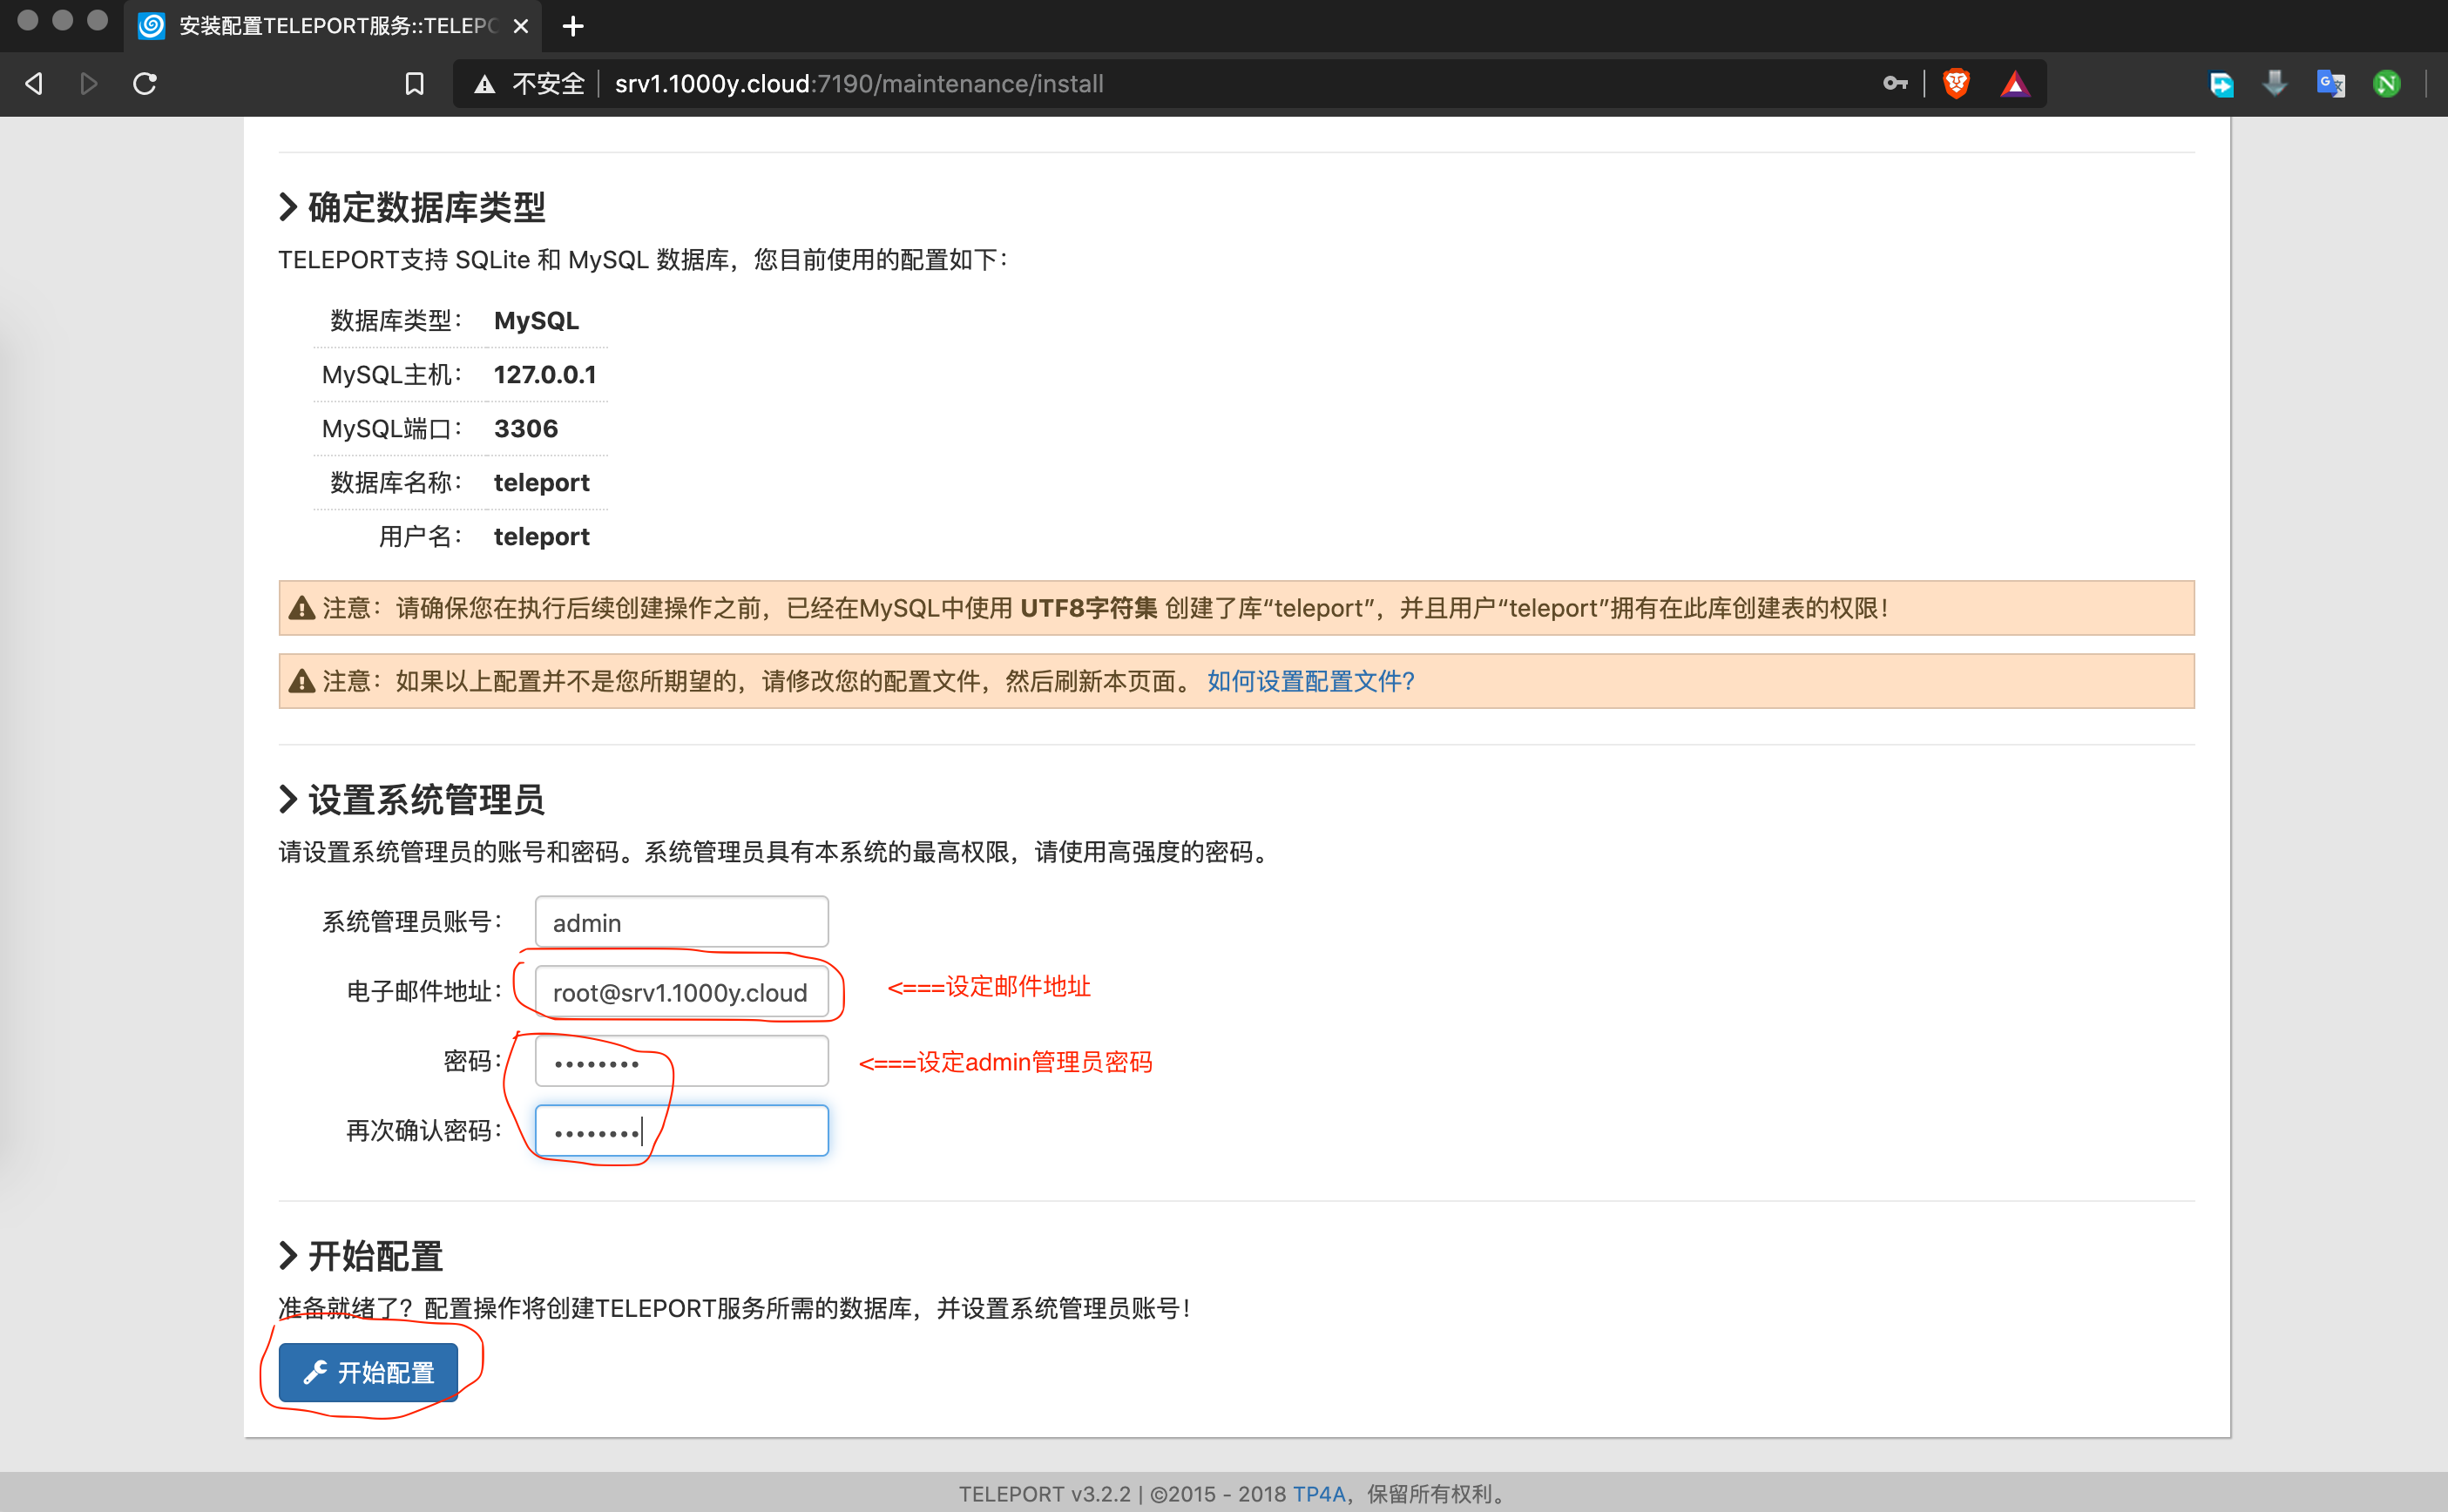Image resolution: width=2448 pixels, height=1512 pixels.
Task: Open the Google Translate extension
Action: pos(2331,84)
